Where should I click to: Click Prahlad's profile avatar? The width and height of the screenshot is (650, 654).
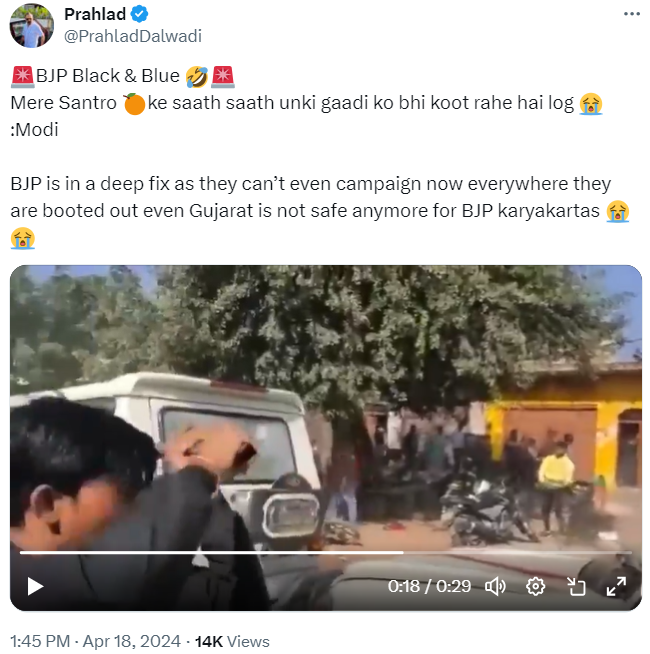31,26
